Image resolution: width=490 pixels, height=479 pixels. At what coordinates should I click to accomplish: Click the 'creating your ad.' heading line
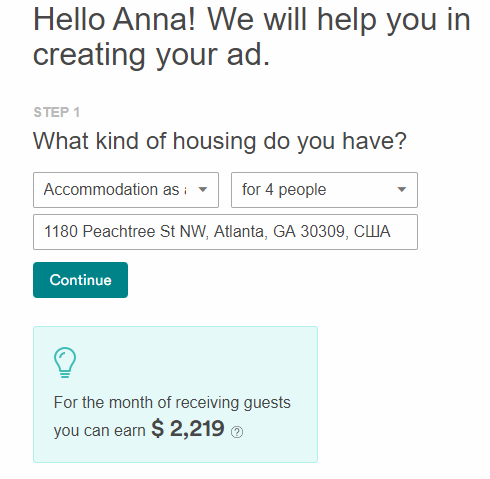point(151,55)
